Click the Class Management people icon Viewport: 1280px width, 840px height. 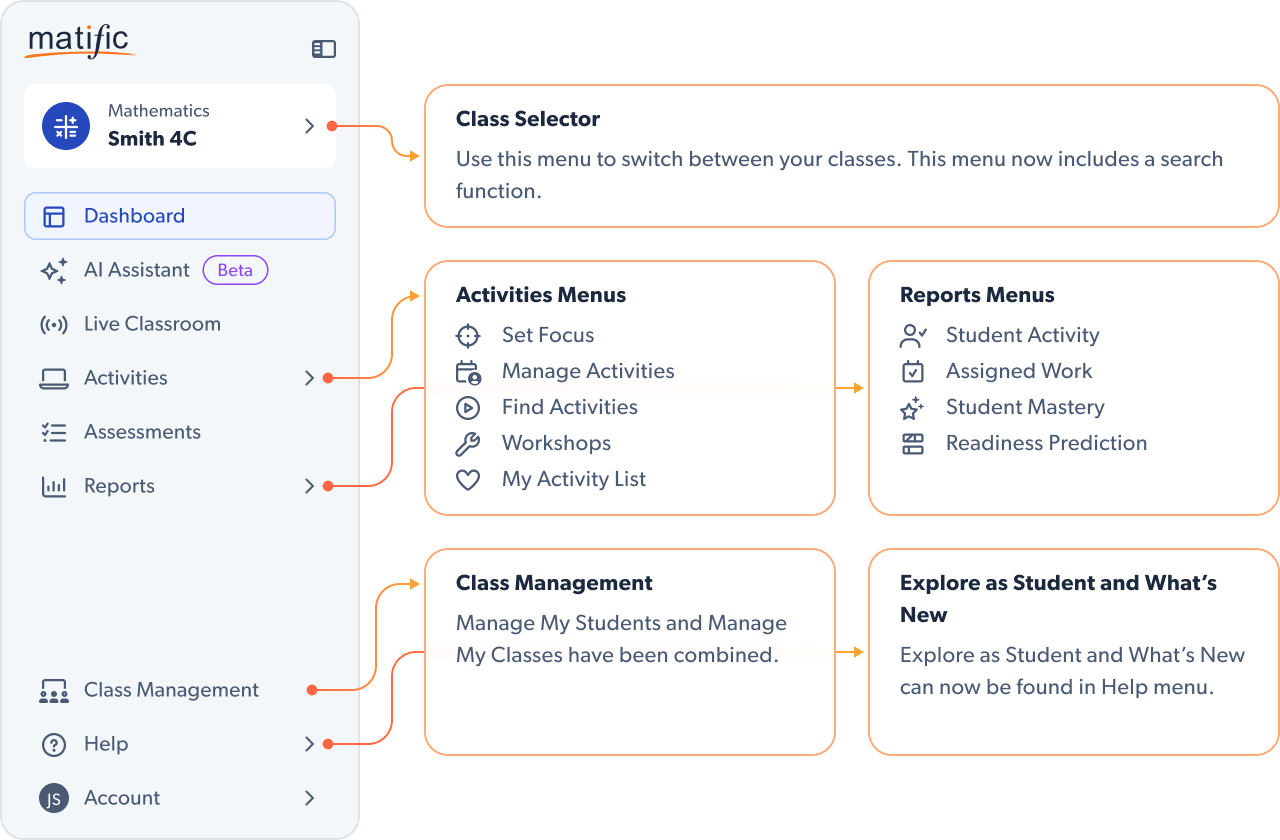tap(54, 691)
